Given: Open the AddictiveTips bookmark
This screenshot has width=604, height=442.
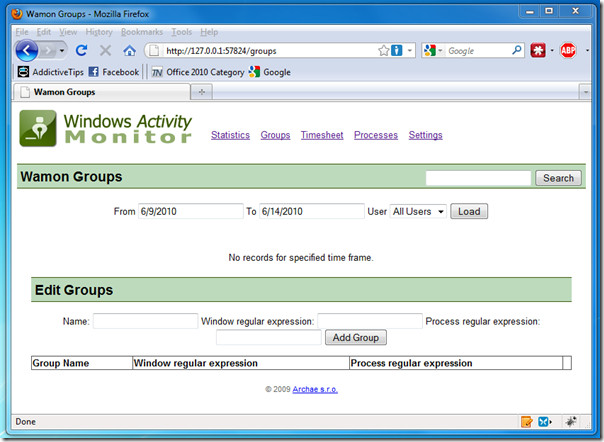Looking at the screenshot, I should 50,72.
